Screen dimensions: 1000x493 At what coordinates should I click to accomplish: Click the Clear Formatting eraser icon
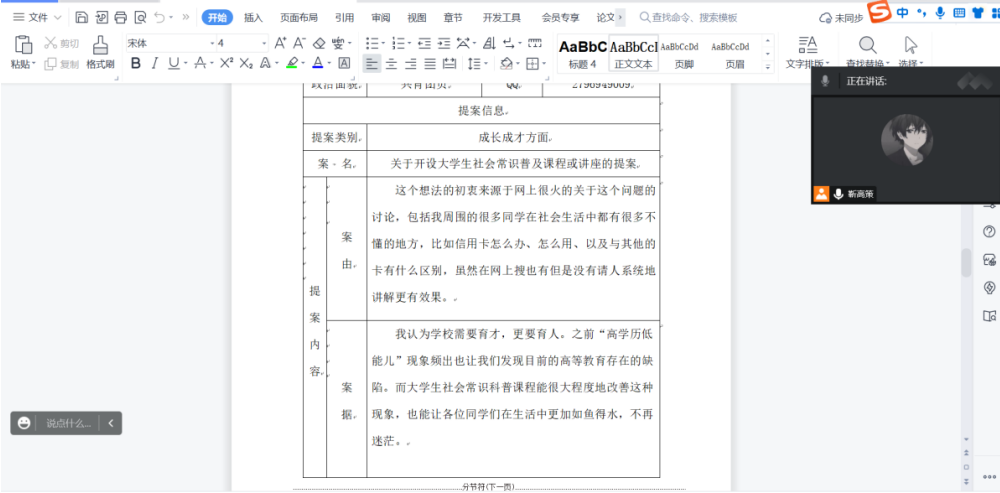point(318,43)
